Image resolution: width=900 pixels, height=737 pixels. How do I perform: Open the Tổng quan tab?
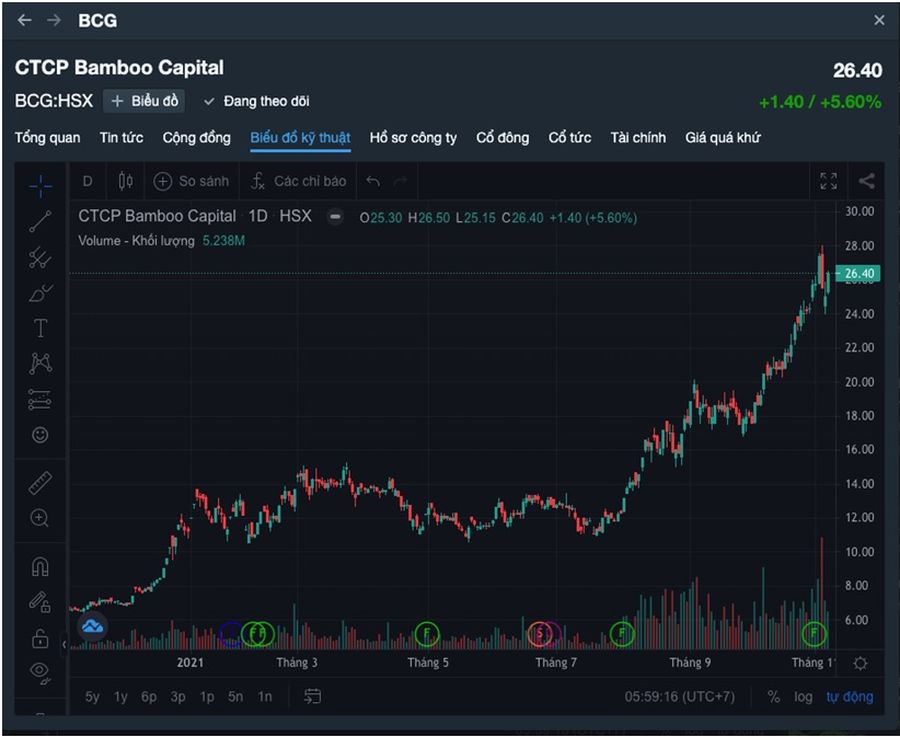pyautogui.click(x=48, y=138)
